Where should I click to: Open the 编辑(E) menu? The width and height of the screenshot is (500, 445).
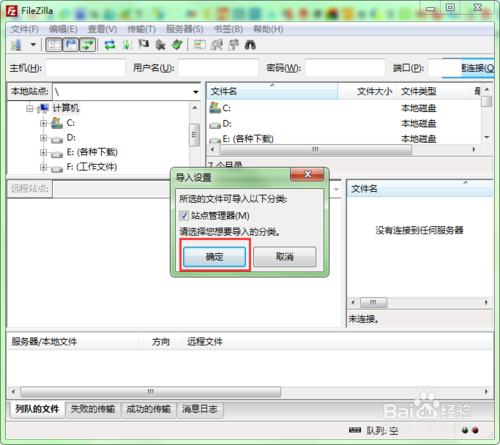click(63, 29)
